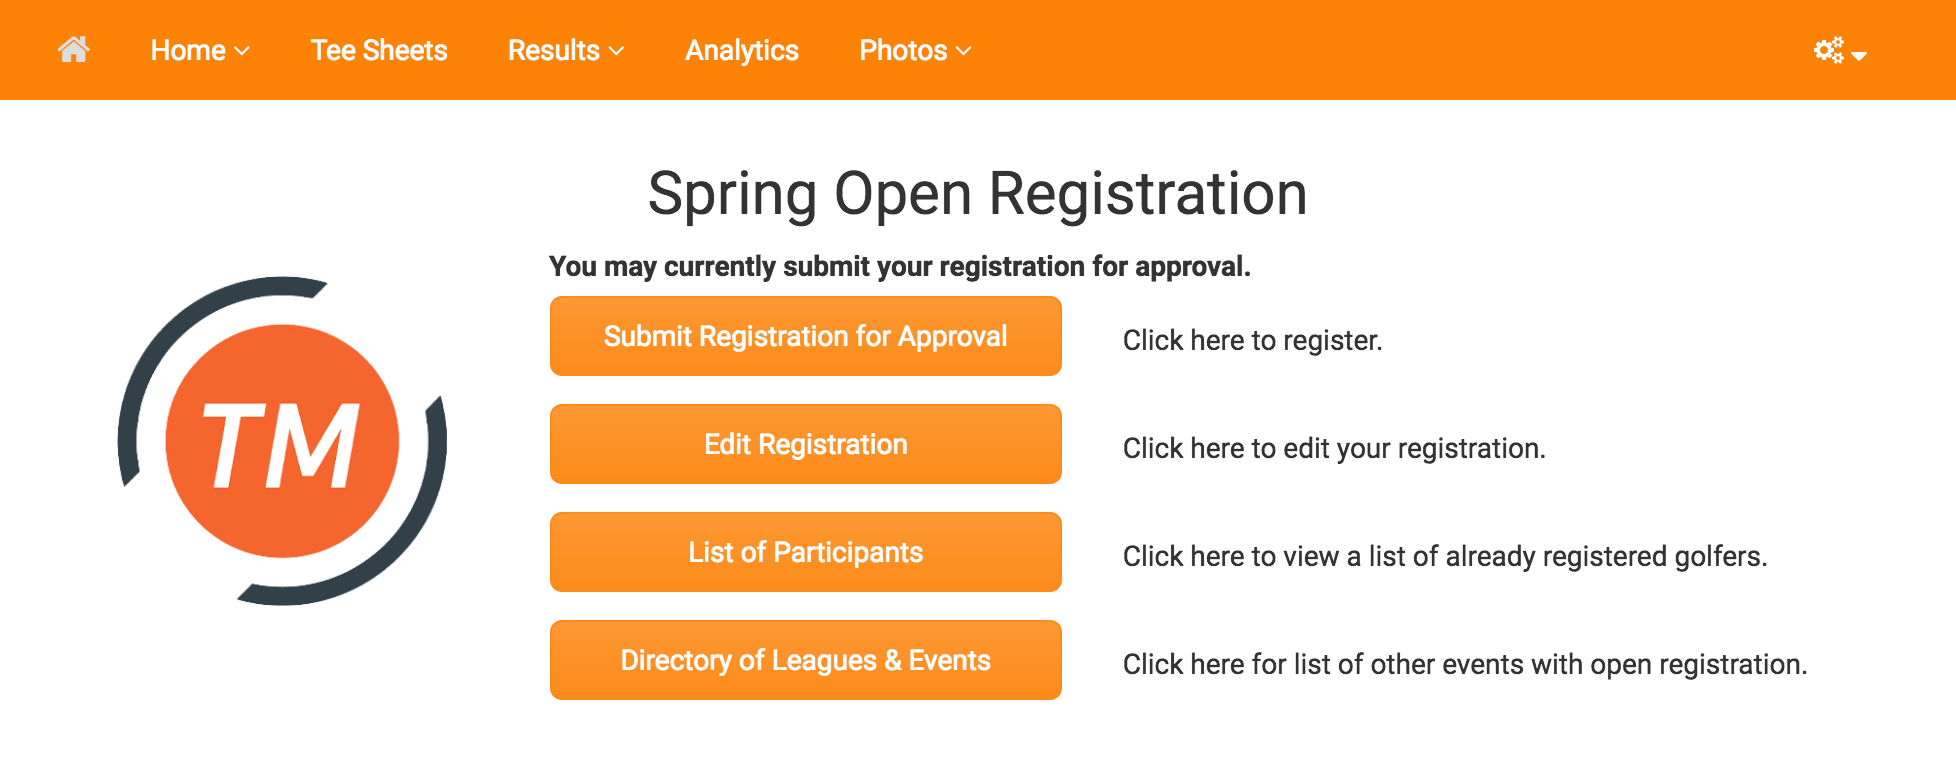Open the settings gears icon
This screenshot has width=1956, height=778.
click(1829, 50)
